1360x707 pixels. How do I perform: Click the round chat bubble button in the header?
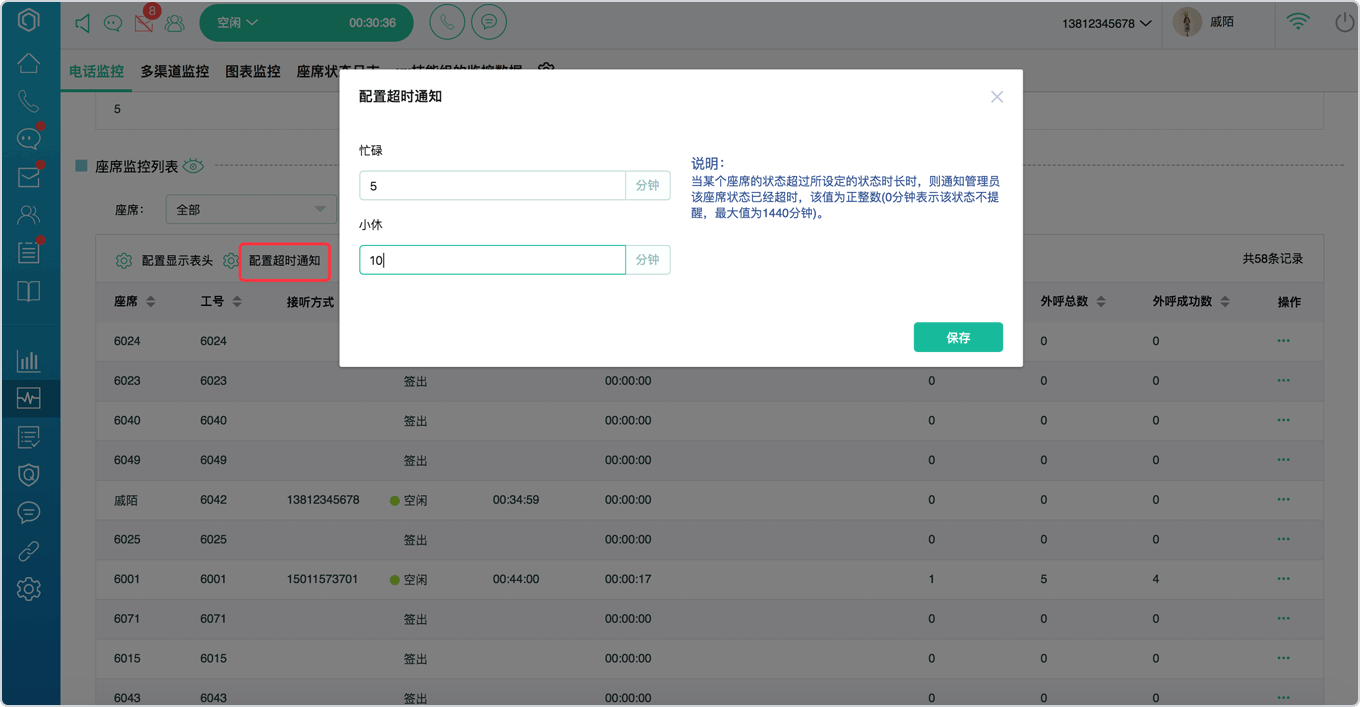(x=489, y=22)
